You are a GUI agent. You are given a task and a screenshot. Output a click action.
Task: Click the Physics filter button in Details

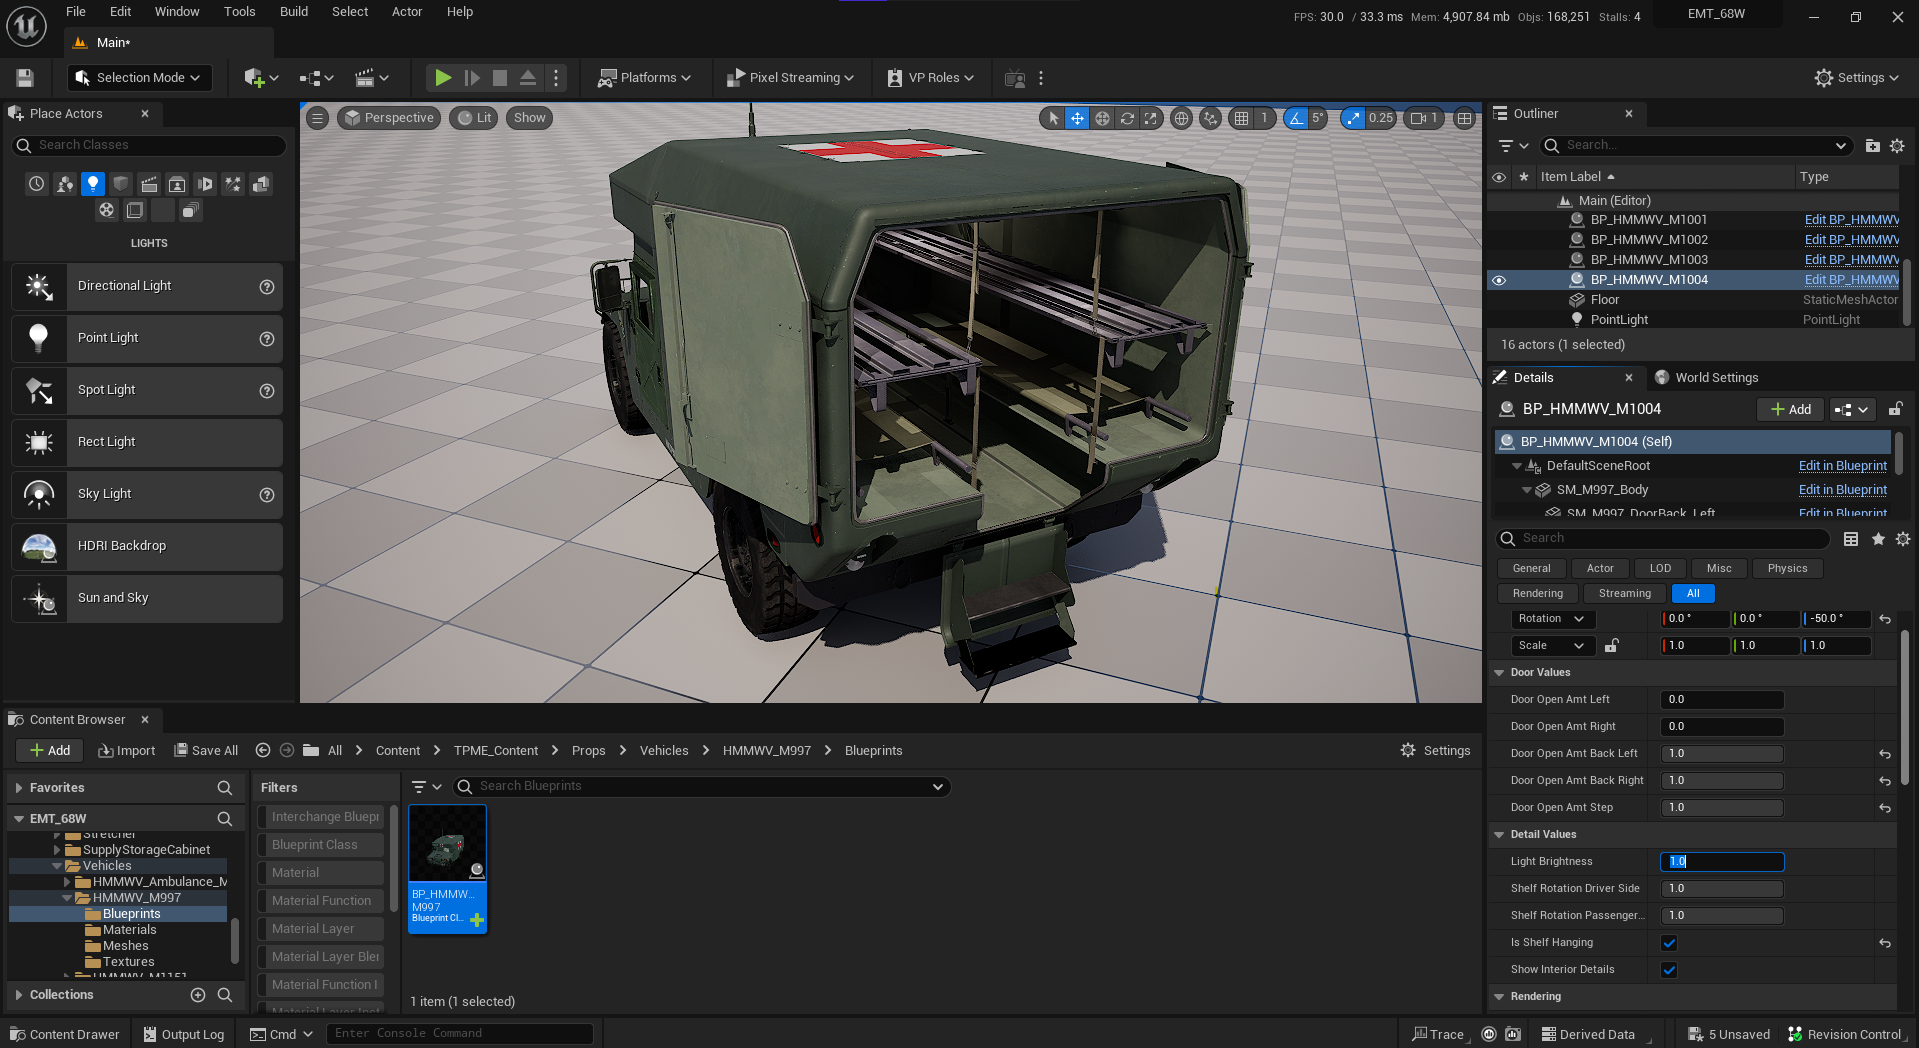(x=1786, y=569)
